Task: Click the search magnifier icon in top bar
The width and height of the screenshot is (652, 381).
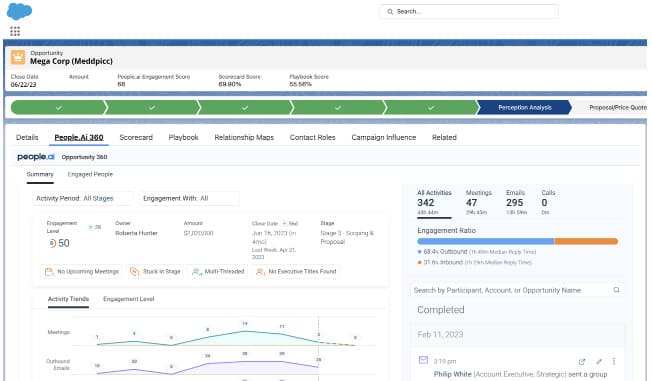Action: click(390, 12)
